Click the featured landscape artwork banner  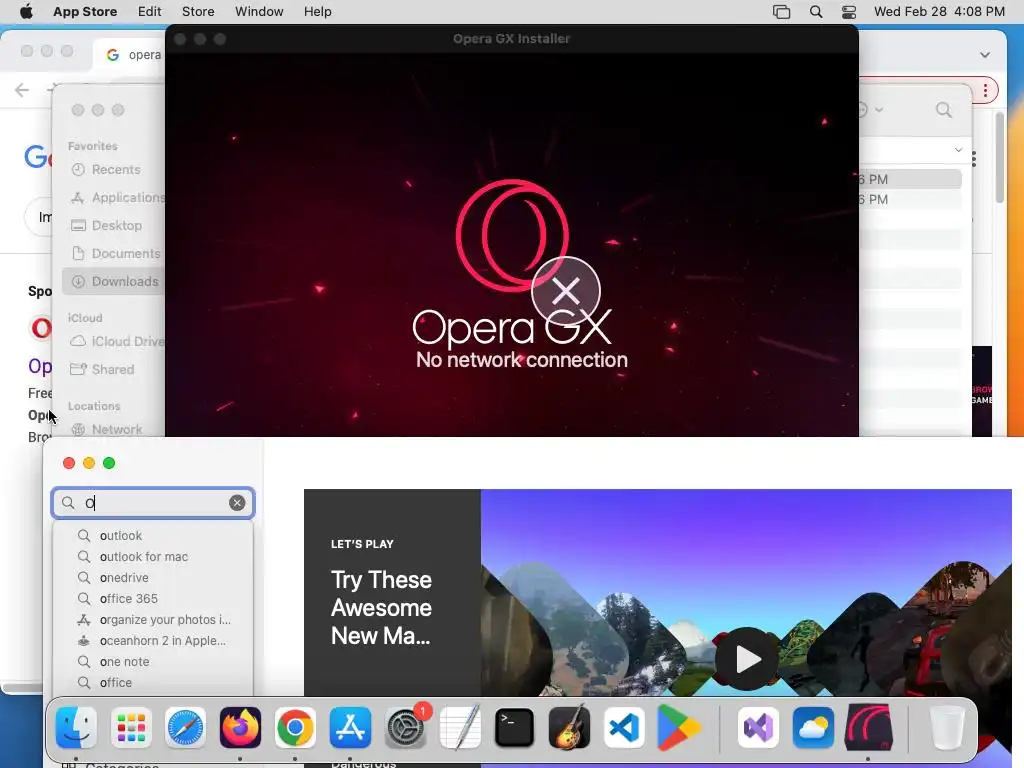coord(746,592)
